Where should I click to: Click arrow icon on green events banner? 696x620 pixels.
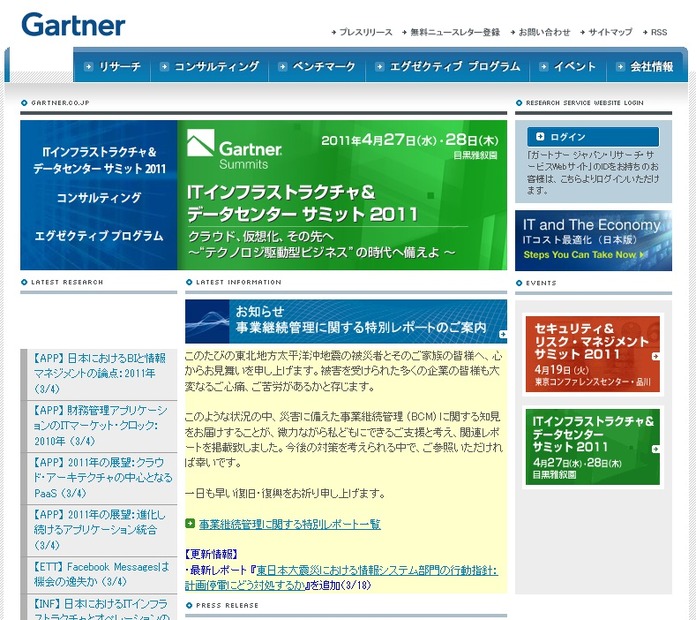[x=656, y=449]
